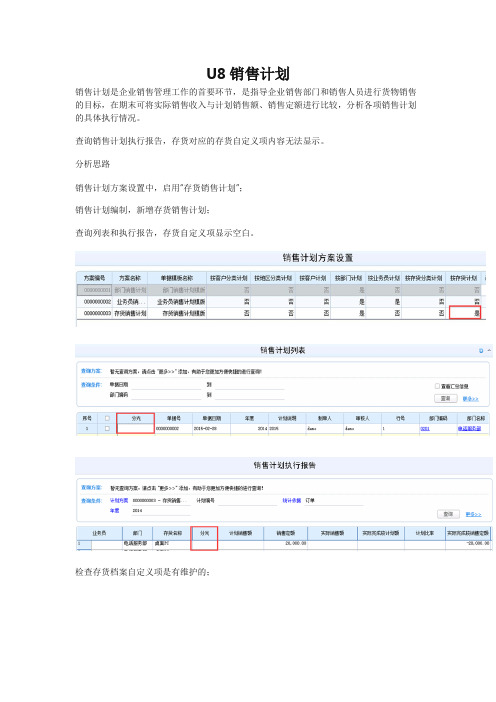Click the 年度 field showing 2014 in 执行报告
496x702 pixels.
(x=161, y=510)
